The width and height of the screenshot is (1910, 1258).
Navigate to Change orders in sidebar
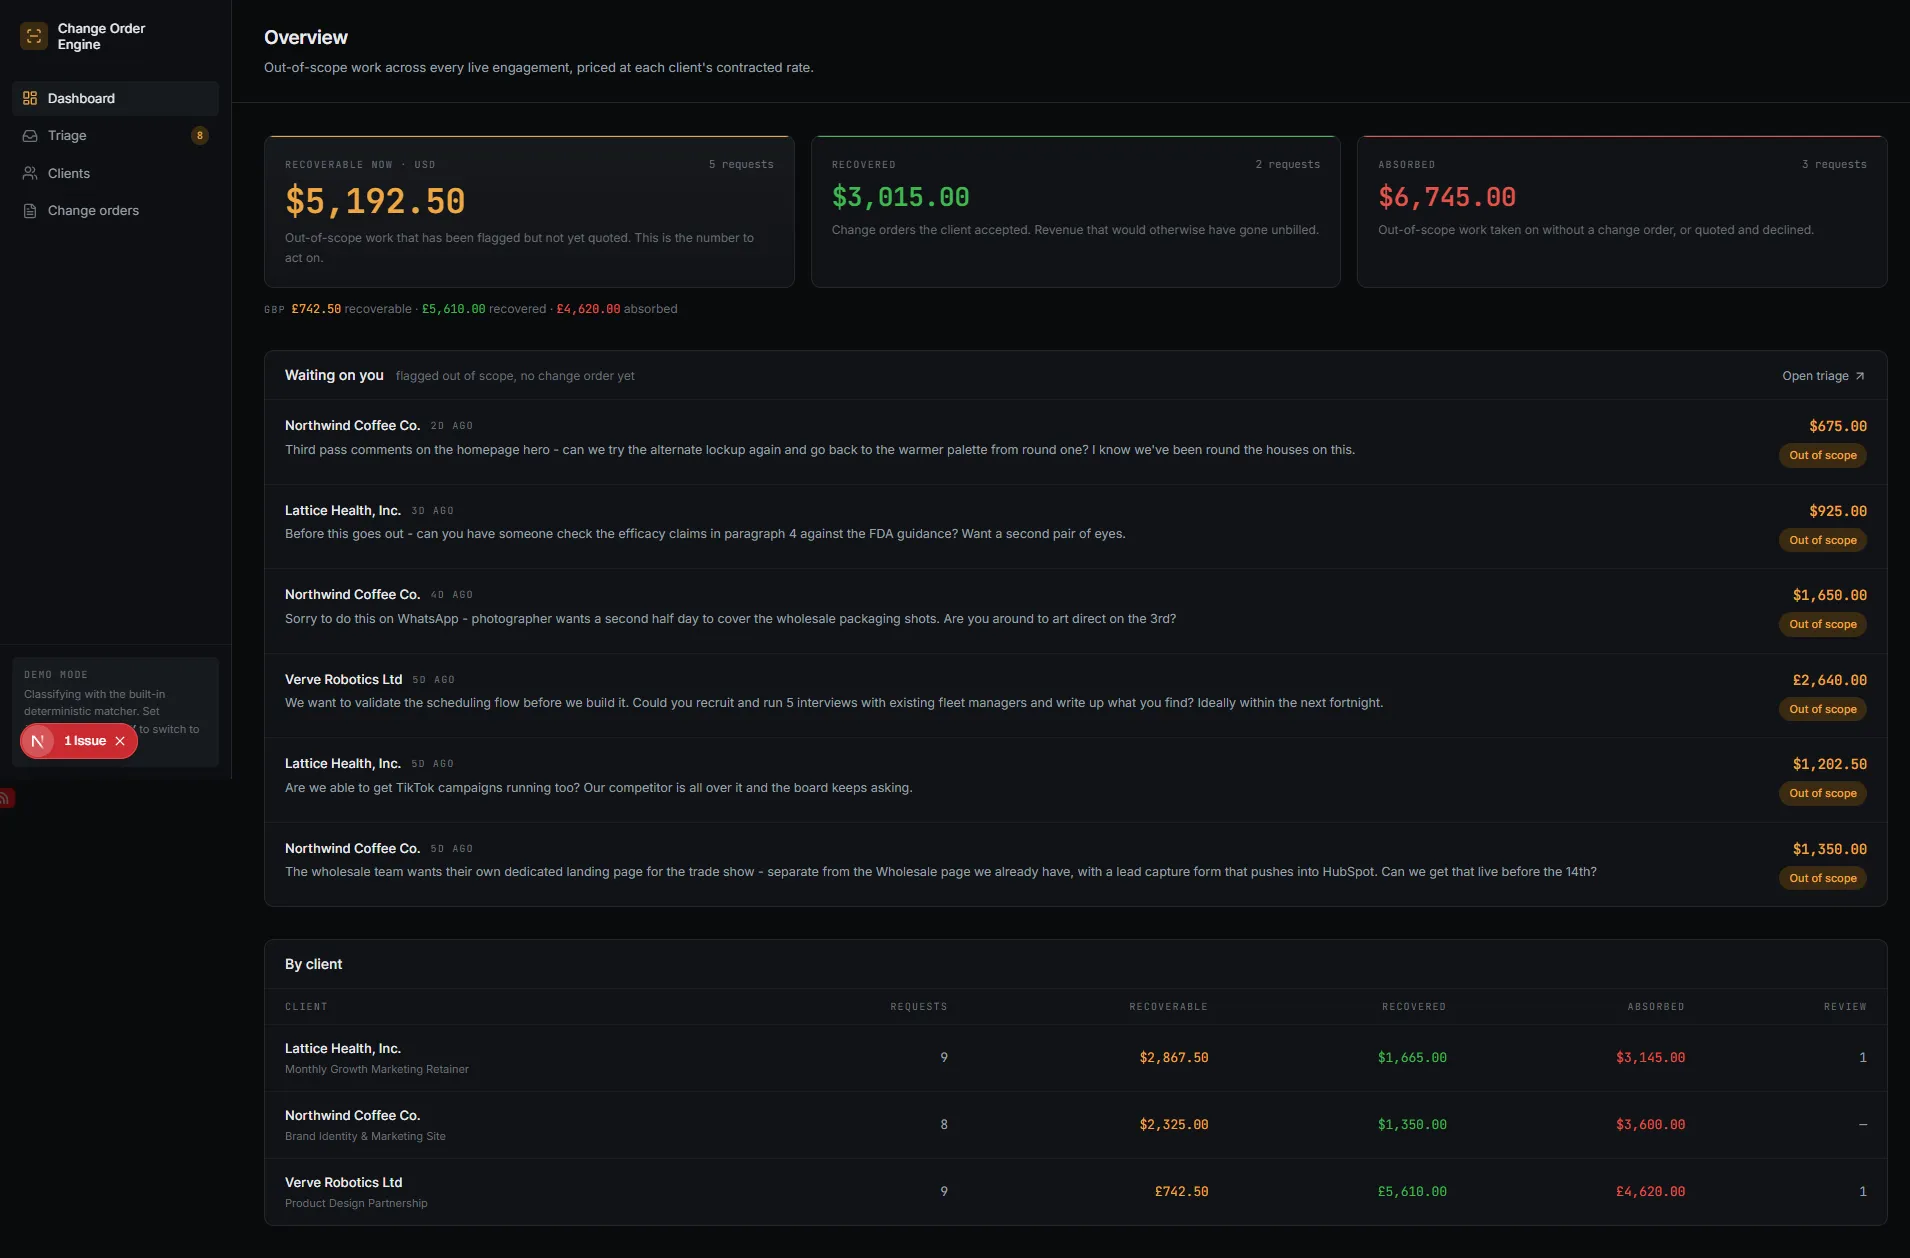(115, 211)
